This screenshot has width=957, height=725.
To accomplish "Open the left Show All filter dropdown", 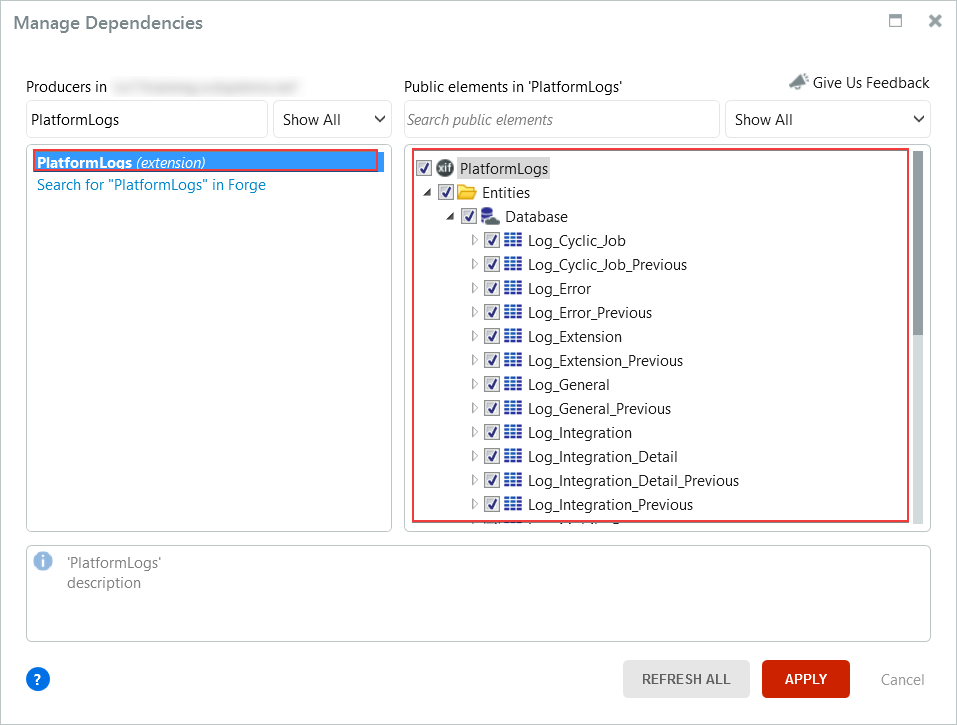I will [332, 119].
